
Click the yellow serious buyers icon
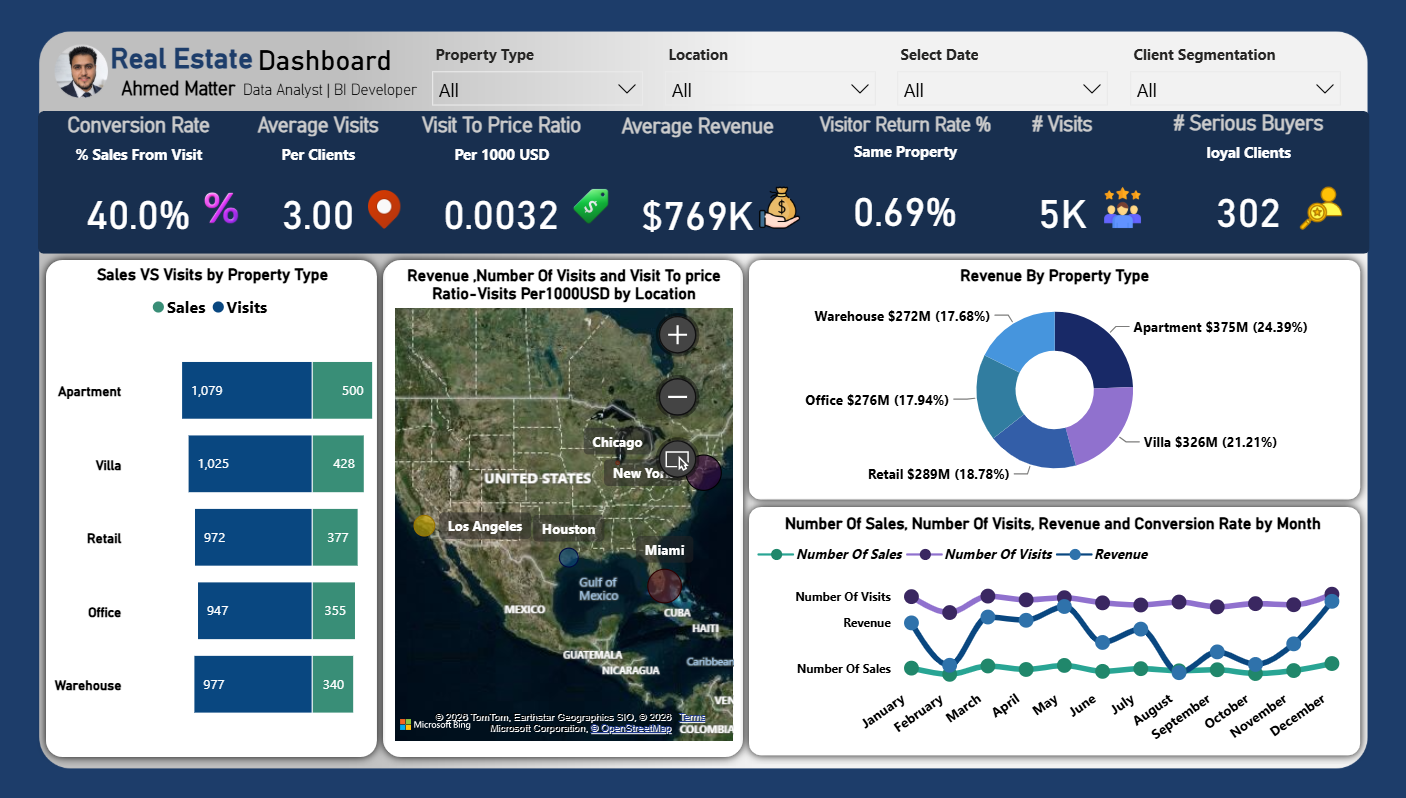point(1320,208)
